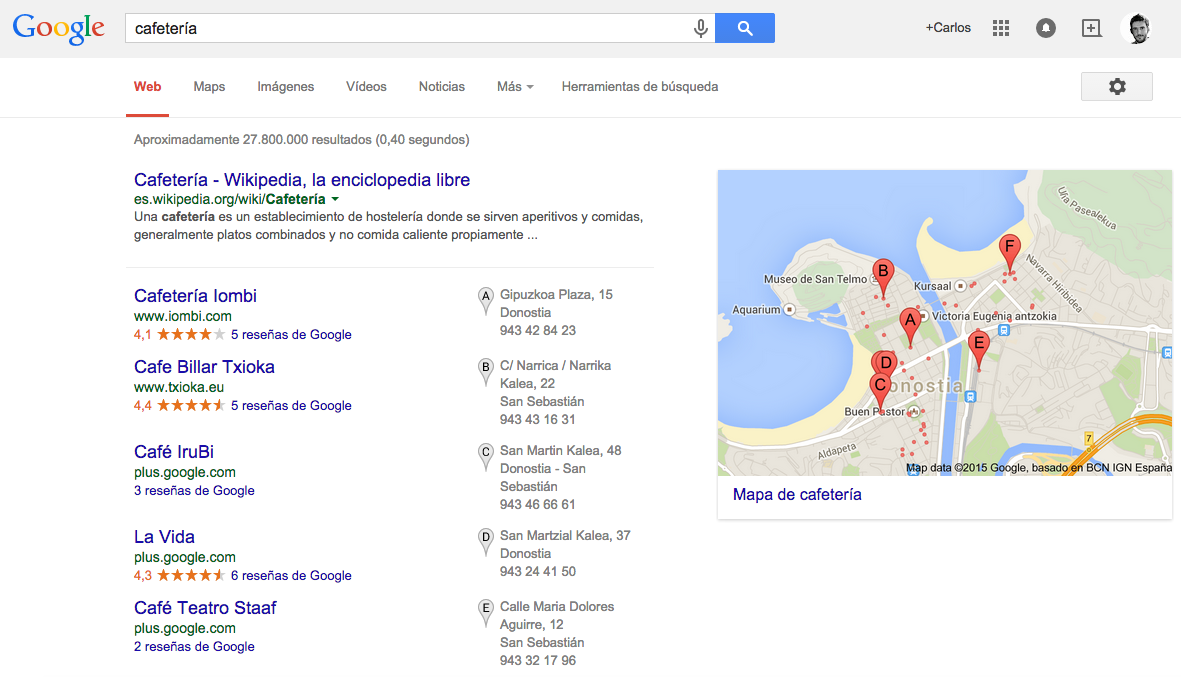This screenshot has height=677, width=1181.
Task: Click the results count text
Action: (x=301, y=139)
